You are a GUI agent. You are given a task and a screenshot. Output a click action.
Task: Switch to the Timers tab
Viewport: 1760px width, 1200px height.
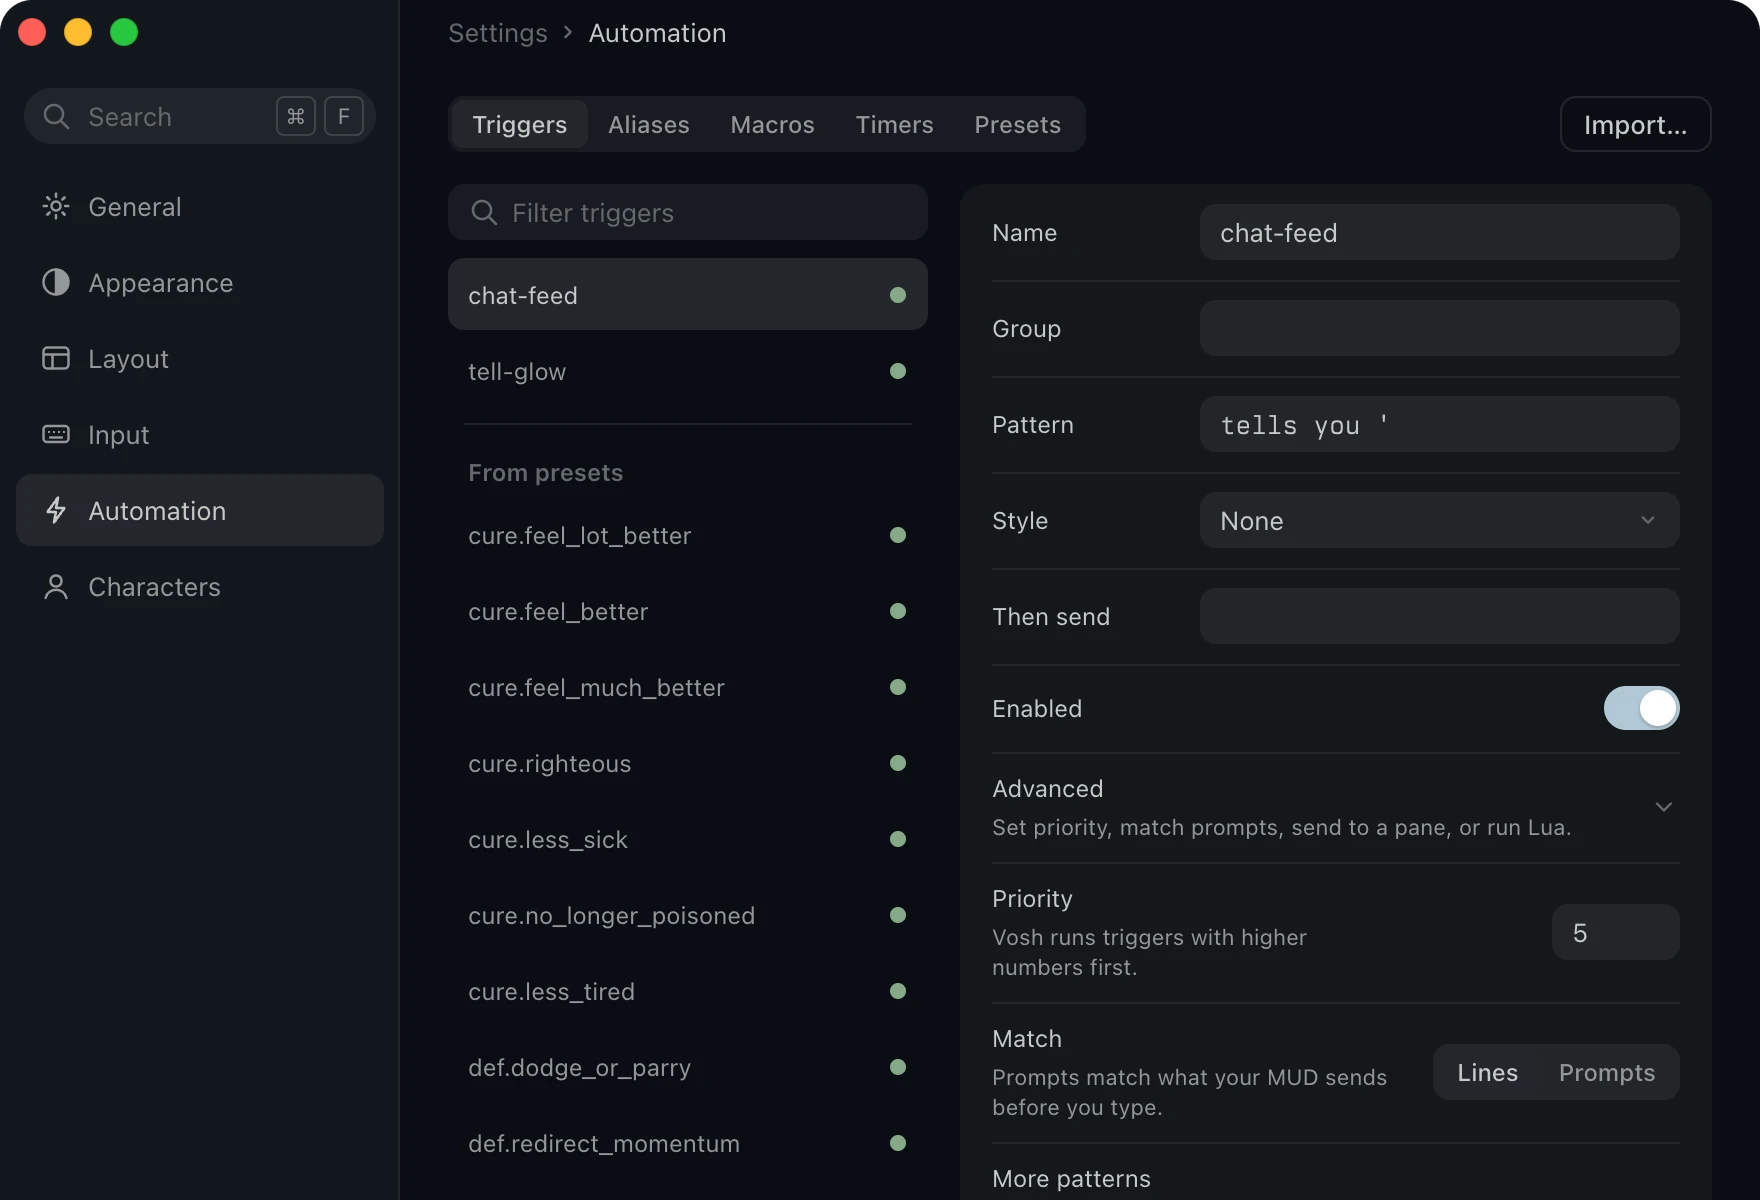coord(894,124)
